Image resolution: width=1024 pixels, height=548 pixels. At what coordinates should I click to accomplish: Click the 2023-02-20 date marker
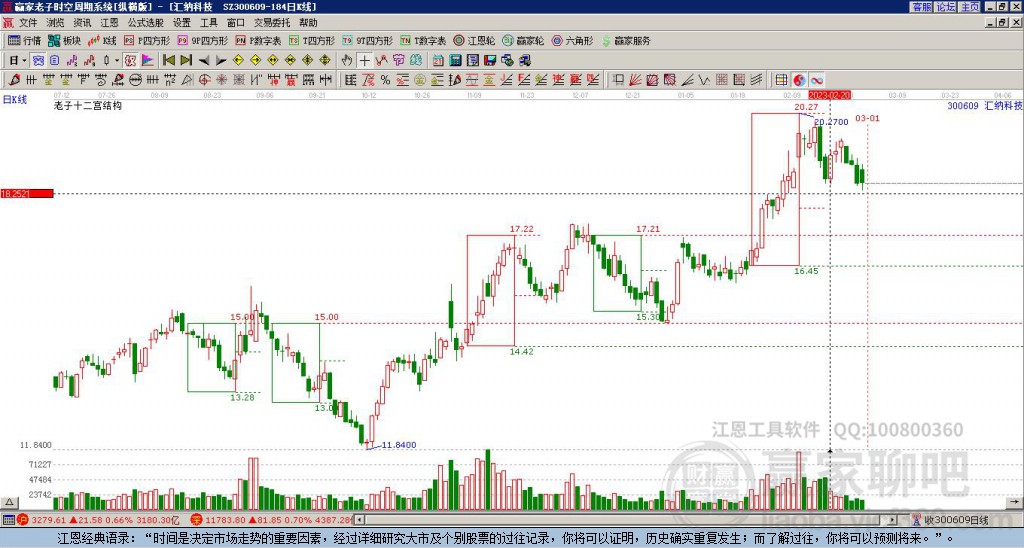point(829,95)
